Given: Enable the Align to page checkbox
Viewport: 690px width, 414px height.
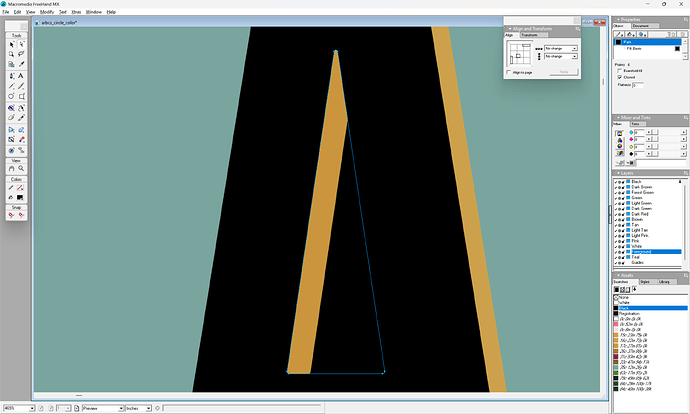Looking at the screenshot, I should (509, 72).
